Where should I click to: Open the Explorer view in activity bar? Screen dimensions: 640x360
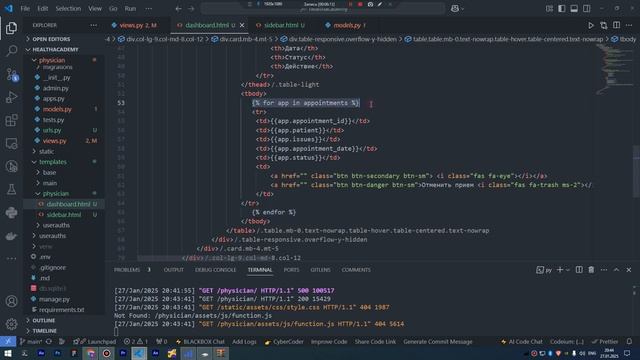tap(11, 28)
